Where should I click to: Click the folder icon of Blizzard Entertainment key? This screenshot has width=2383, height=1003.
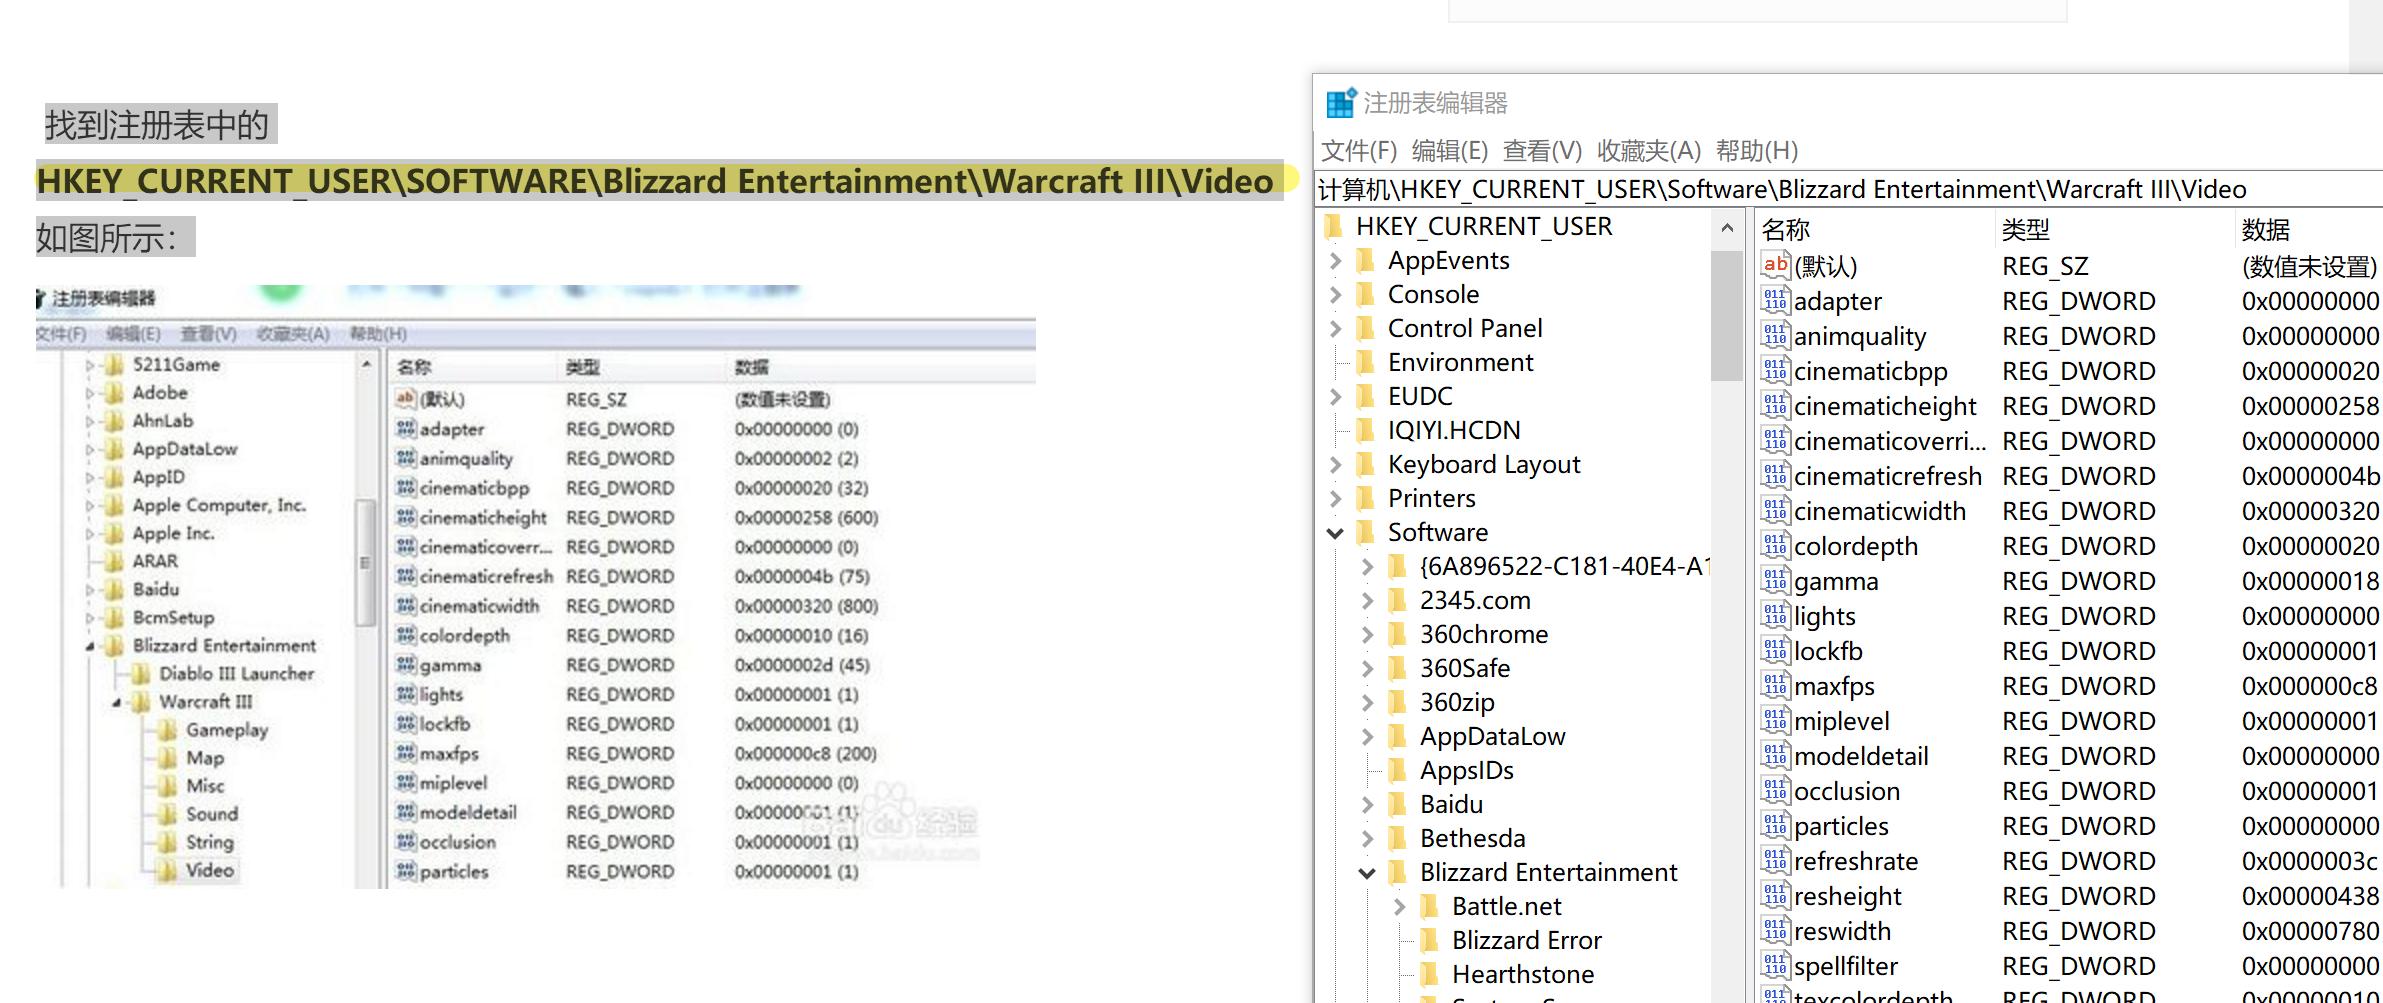[x=1399, y=873]
